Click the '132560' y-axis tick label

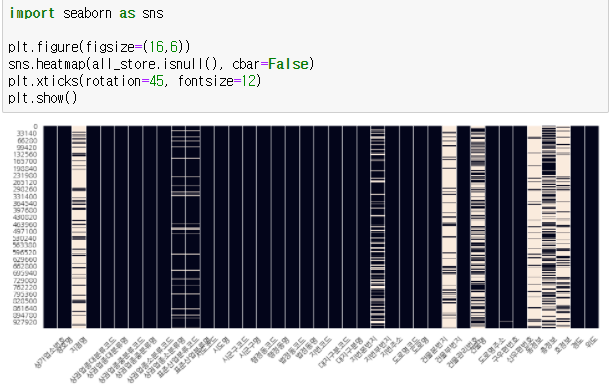25,155
